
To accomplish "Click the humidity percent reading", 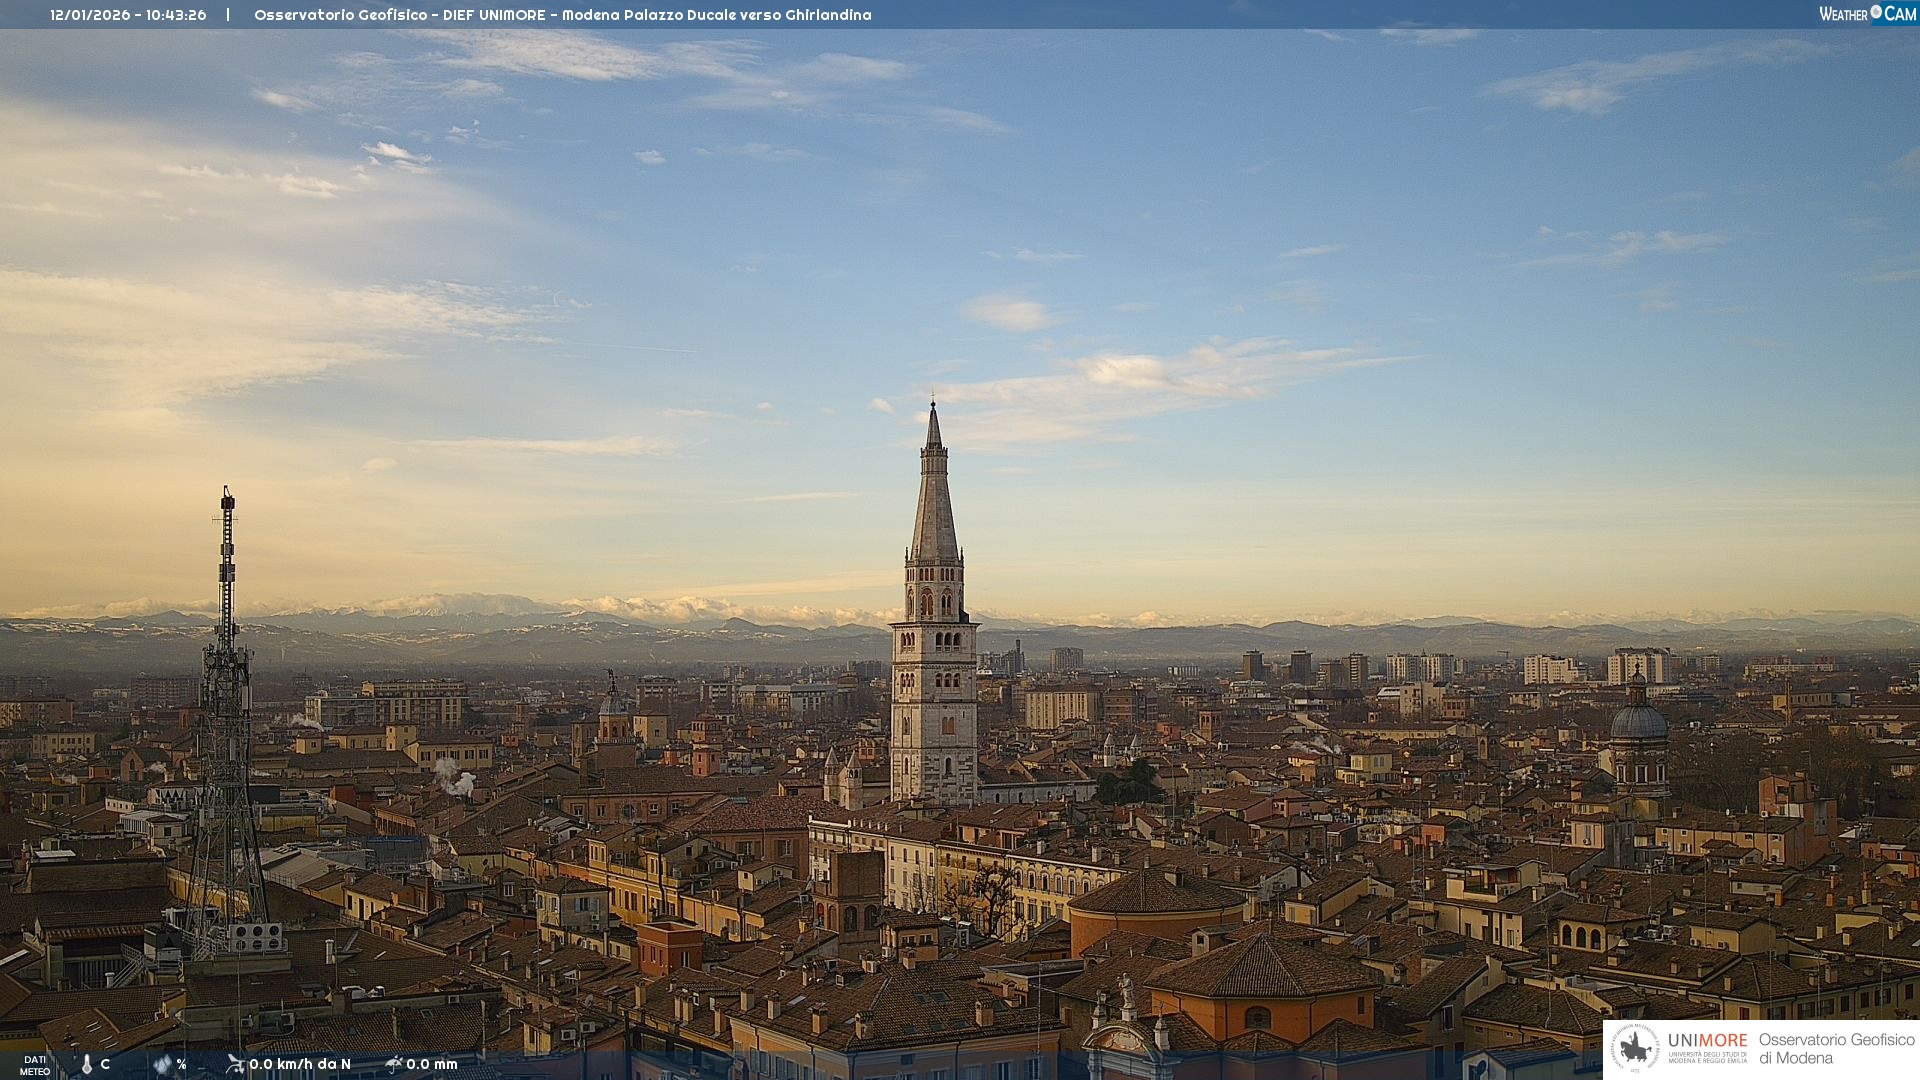I will tap(181, 1064).
